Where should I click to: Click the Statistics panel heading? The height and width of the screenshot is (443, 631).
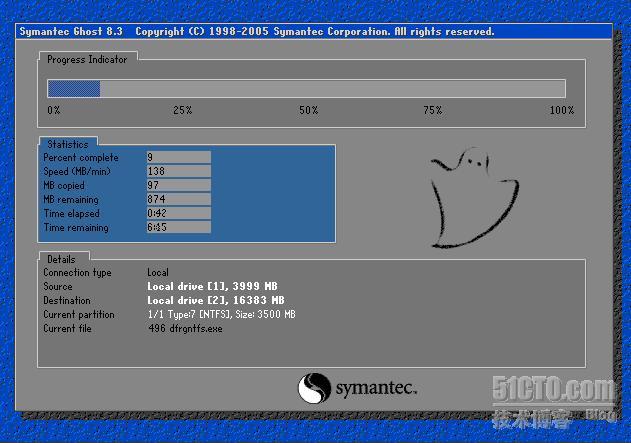point(68,144)
